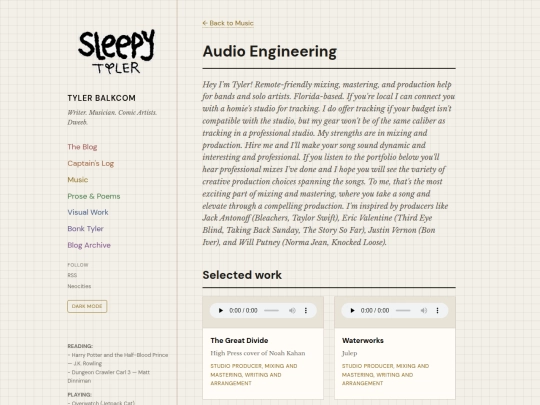The image size is (540, 405).
Task: Click the Audio Engineering heading
Action: 270,51
